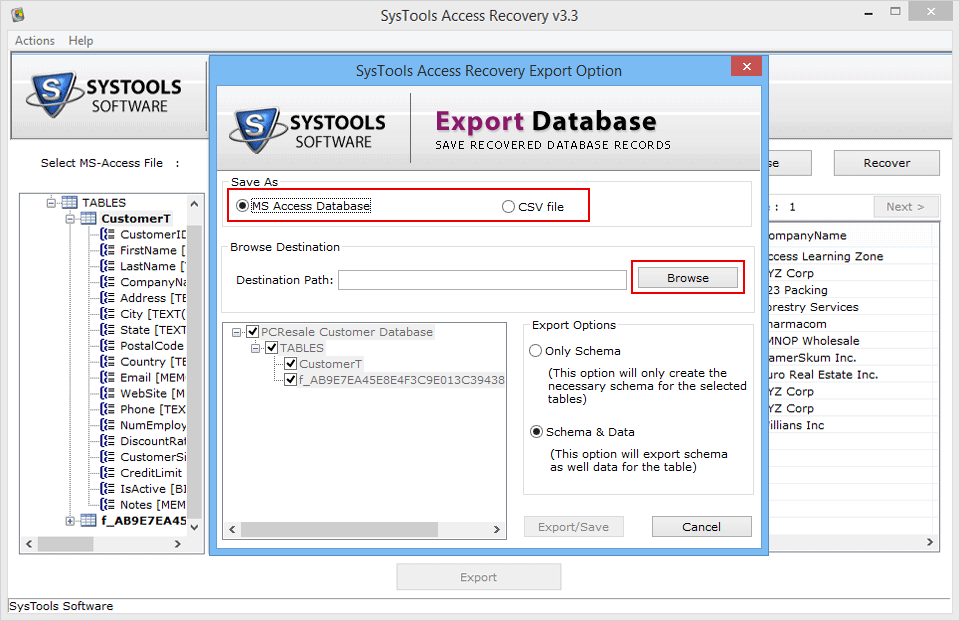Screen dimensions: 960x621
Task: Click the LastName field icon in left tree
Action: pyautogui.click(x=107, y=266)
